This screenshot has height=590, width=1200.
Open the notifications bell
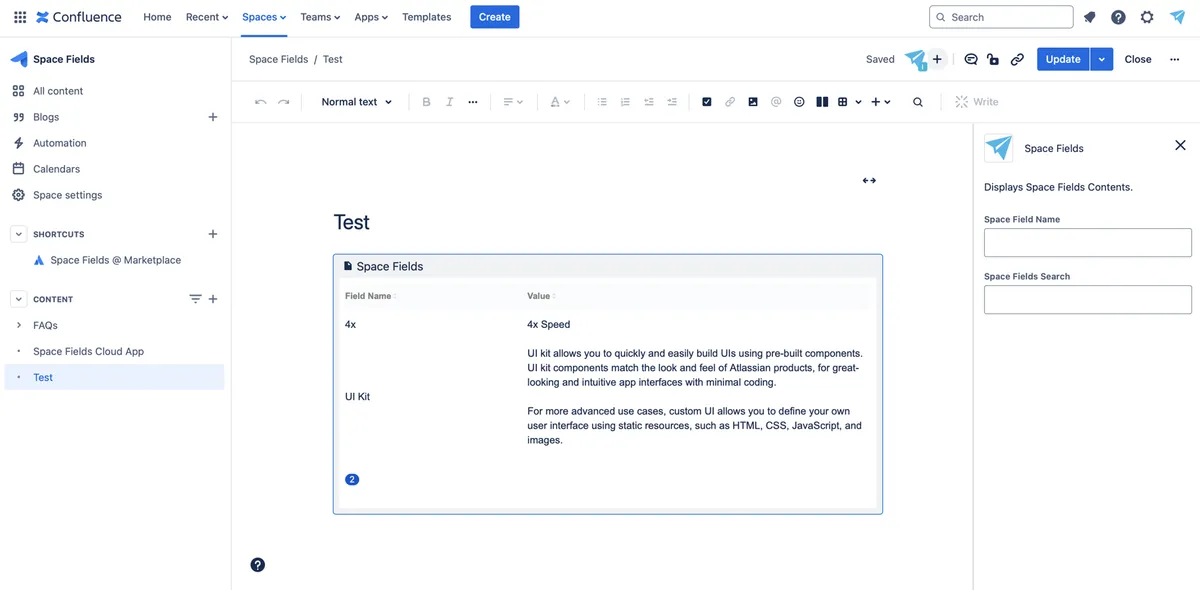pyautogui.click(x=1090, y=17)
